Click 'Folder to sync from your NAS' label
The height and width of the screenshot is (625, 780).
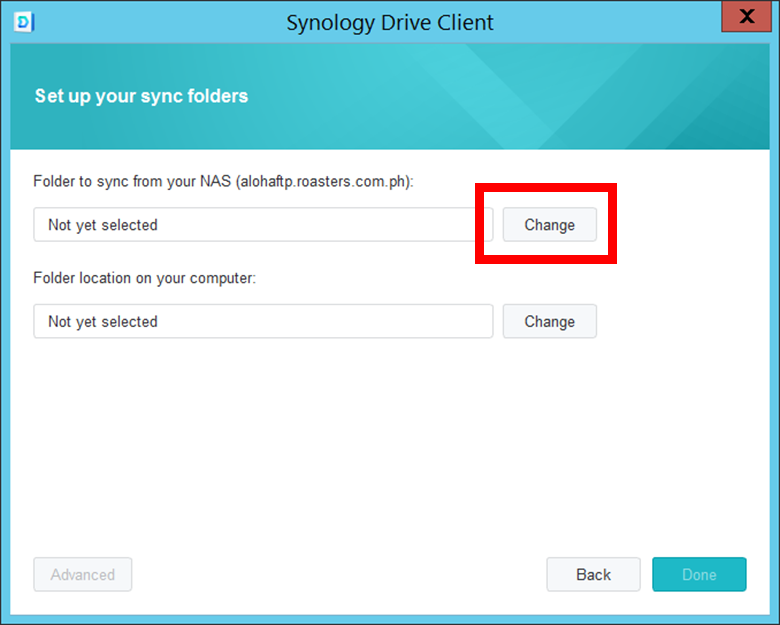coord(223,182)
